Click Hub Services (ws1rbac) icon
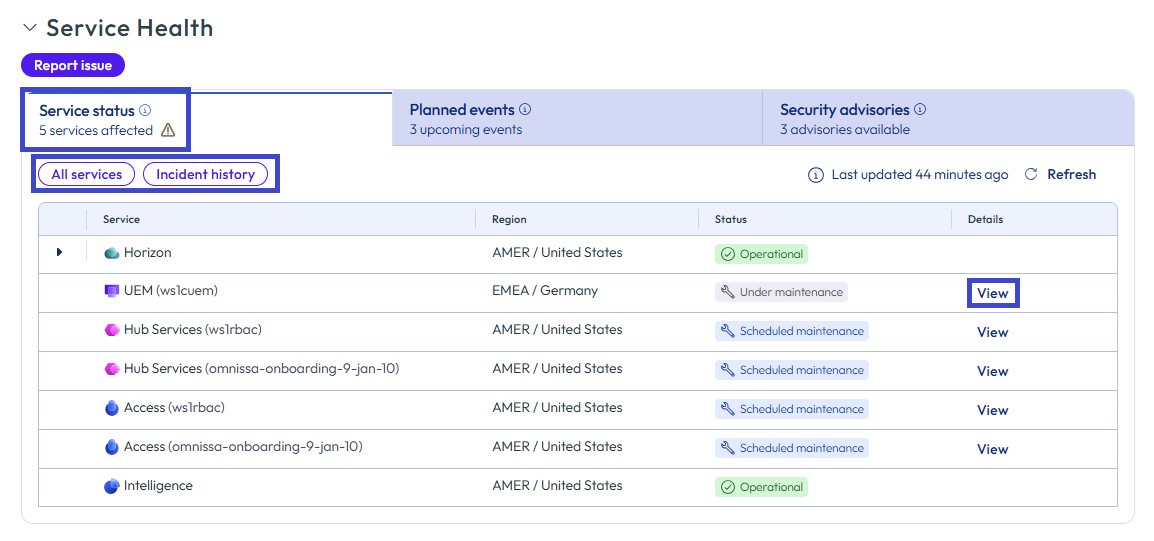The image size is (1154, 541). [112, 330]
